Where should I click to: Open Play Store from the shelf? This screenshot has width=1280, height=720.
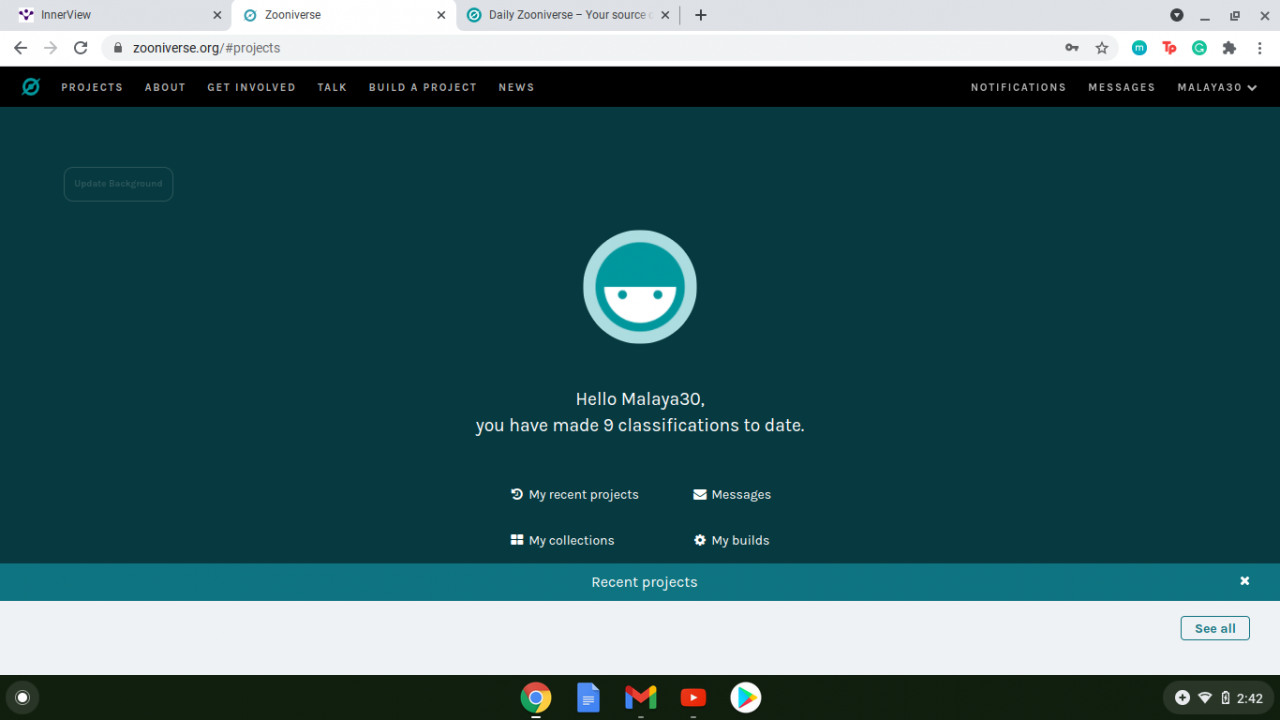pos(745,697)
